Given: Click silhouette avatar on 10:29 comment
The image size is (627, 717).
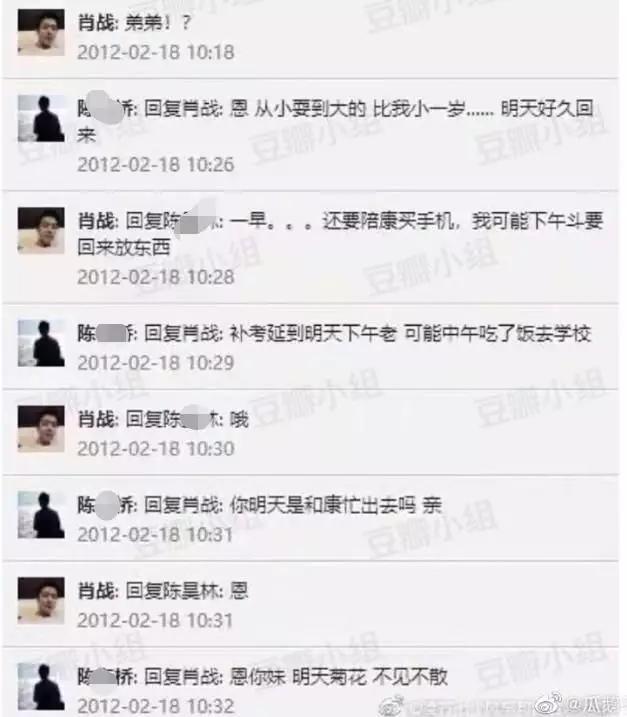Looking at the screenshot, I should 41,343.
